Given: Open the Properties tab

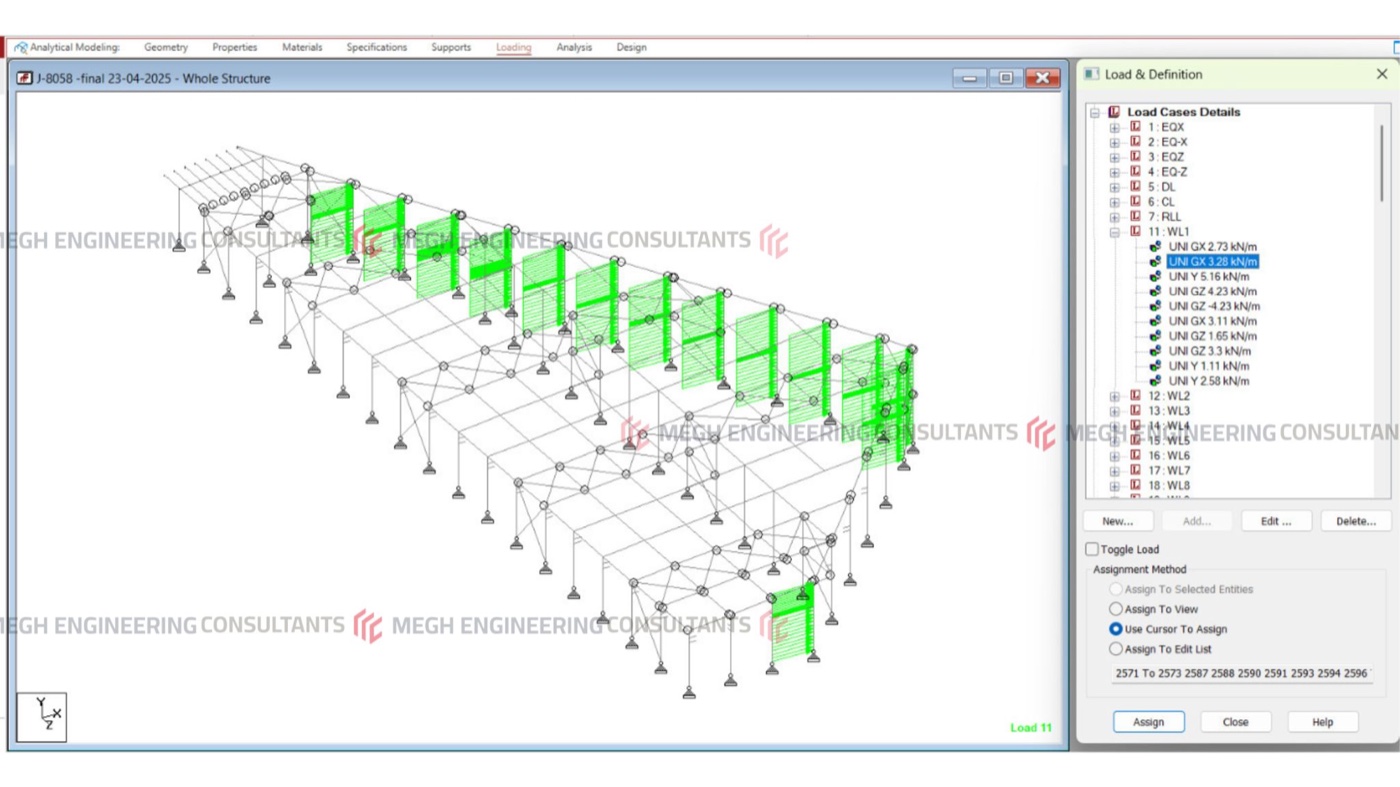Looking at the screenshot, I should 235,47.
